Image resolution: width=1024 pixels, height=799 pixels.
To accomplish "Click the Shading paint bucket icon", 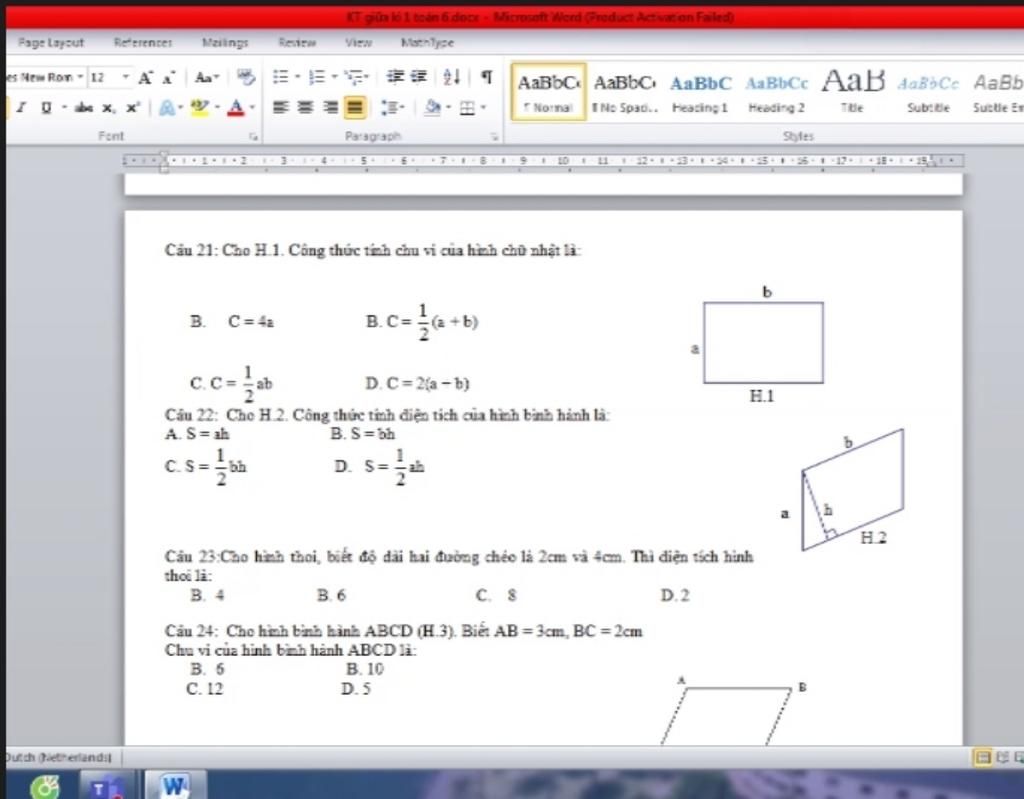I will [432, 107].
